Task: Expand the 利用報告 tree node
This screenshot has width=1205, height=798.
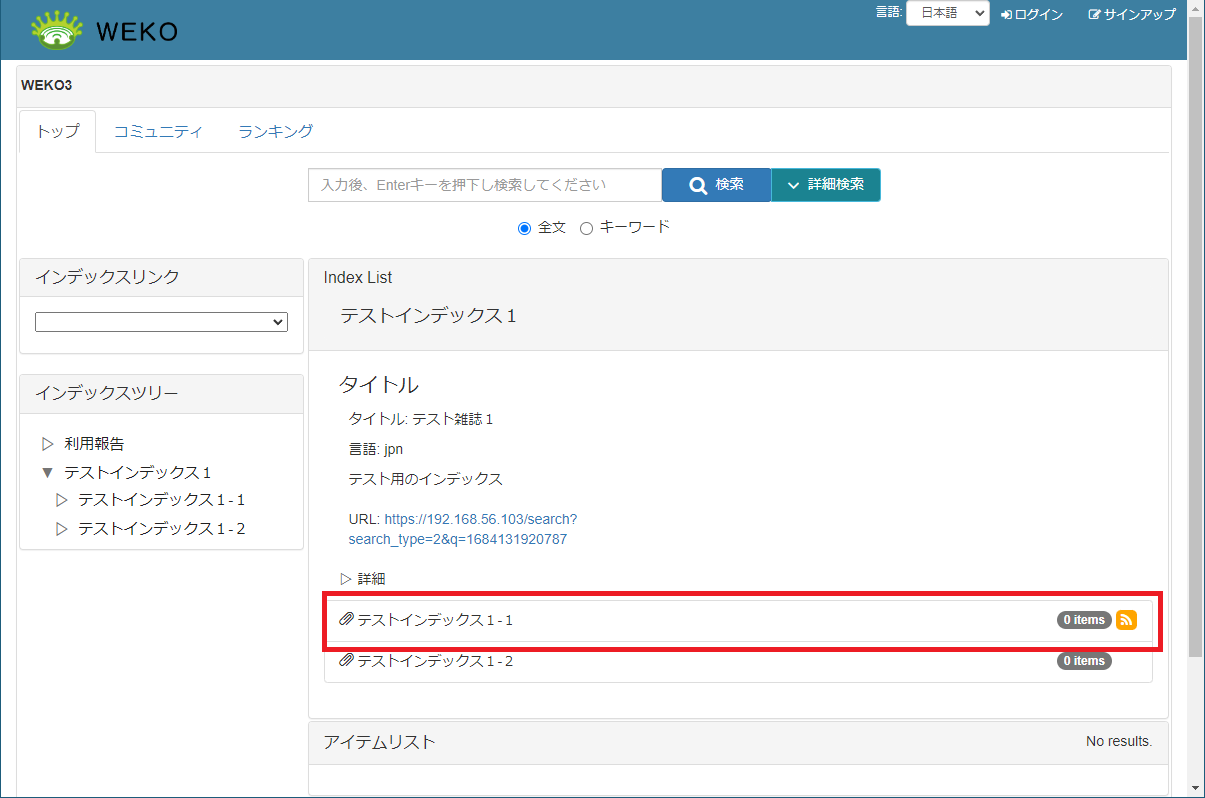Action: (47, 444)
